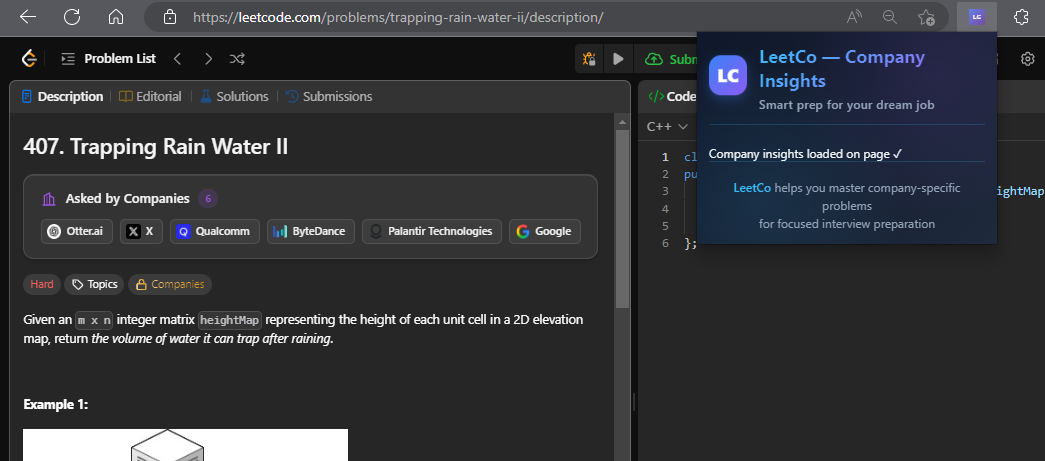Click line number 6 in code editor

click(664, 243)
